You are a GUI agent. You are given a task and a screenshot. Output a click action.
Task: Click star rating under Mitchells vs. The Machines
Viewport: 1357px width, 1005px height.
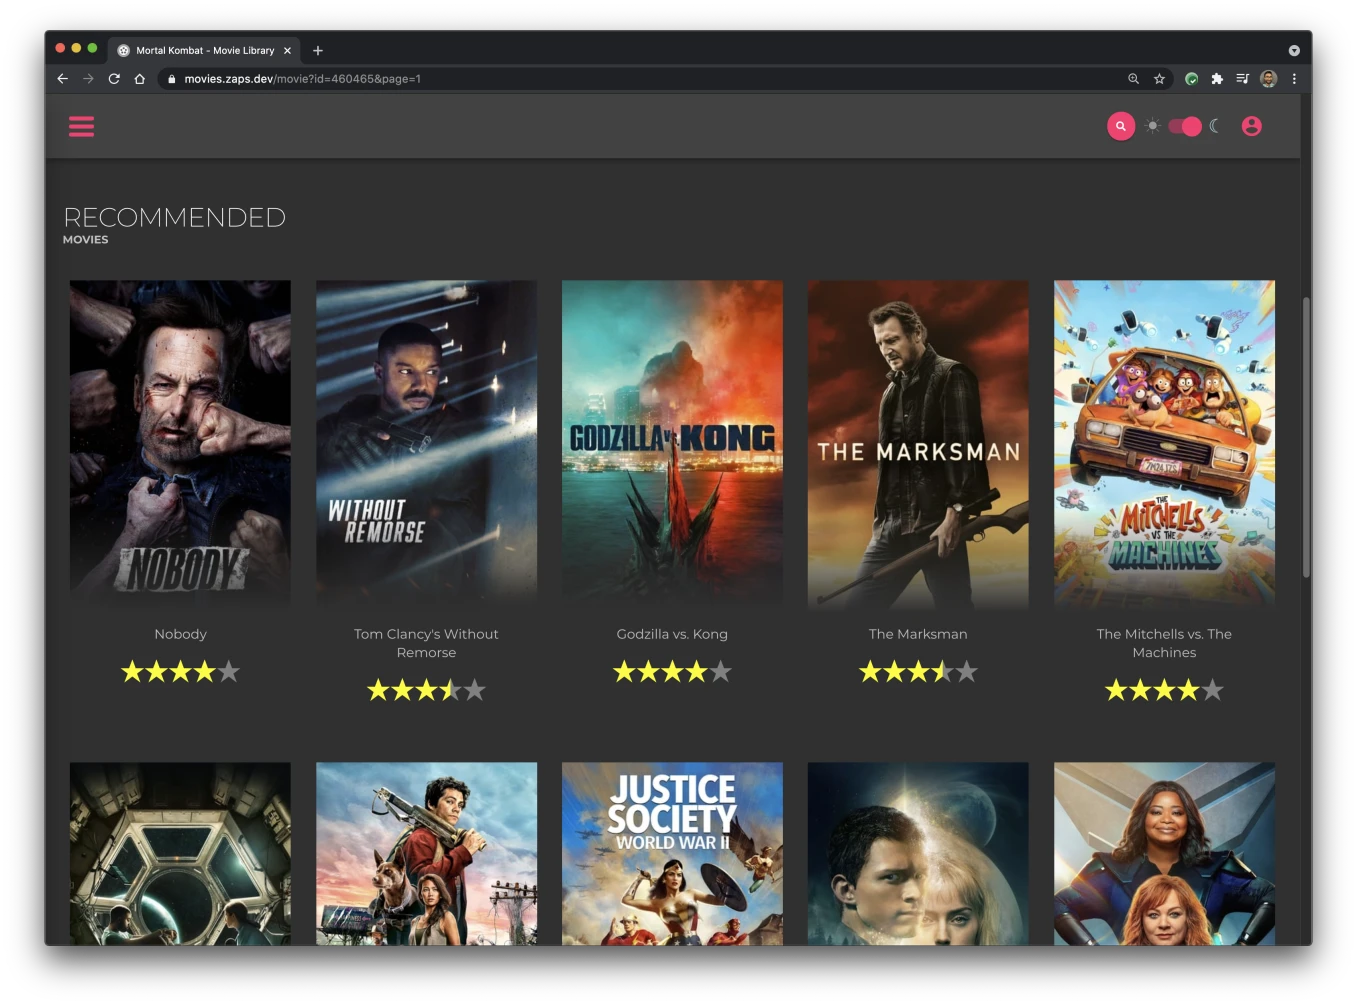pyautogui.click(x=1164, y=690)
